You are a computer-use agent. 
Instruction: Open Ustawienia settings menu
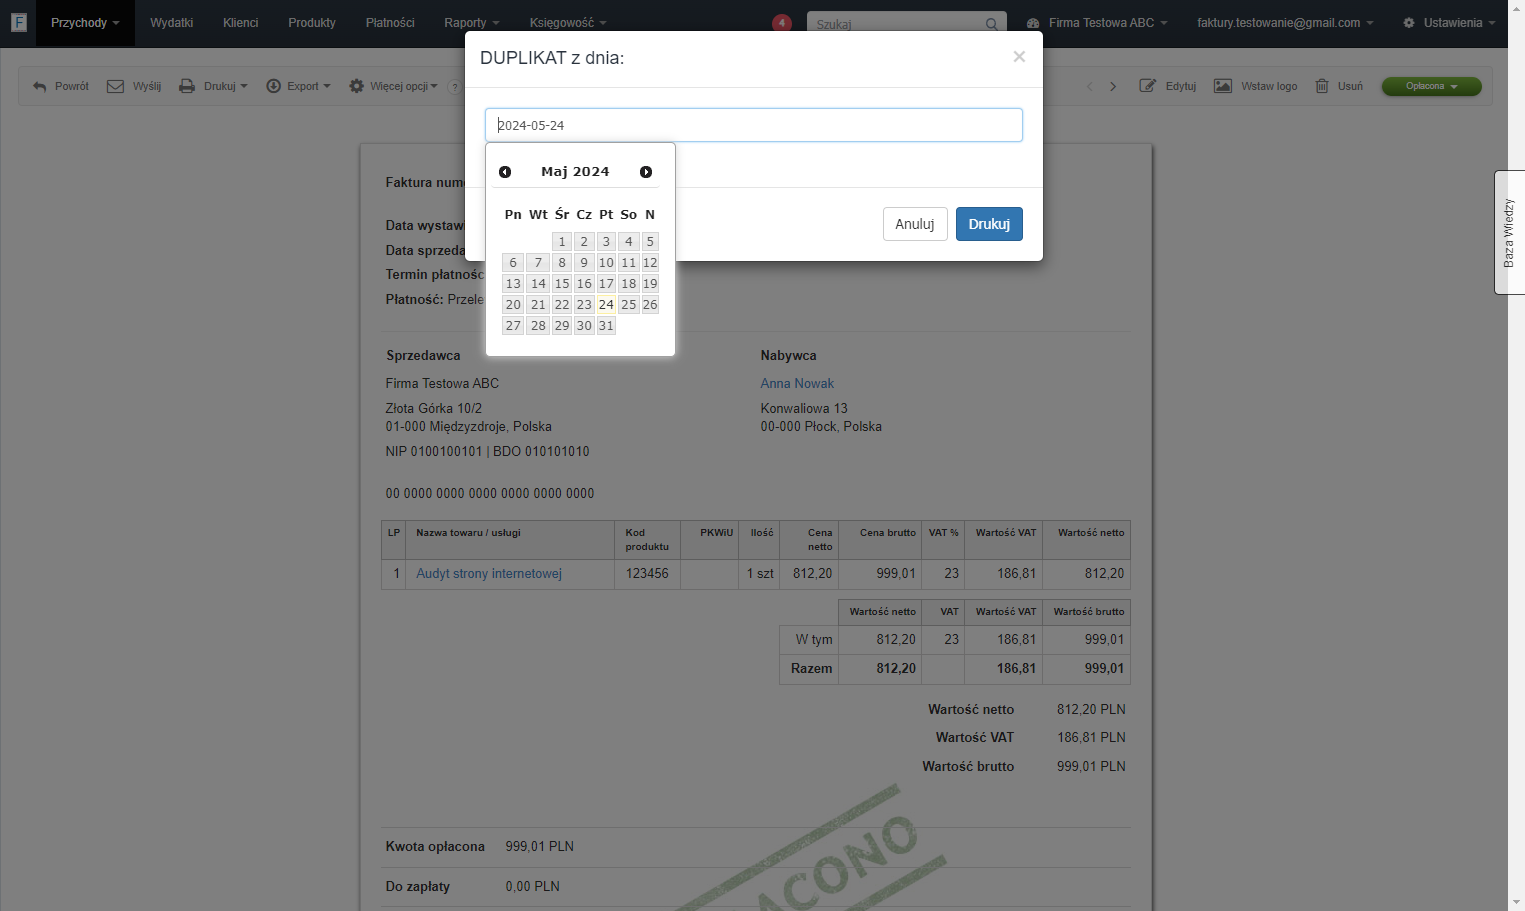(1449, 23)
